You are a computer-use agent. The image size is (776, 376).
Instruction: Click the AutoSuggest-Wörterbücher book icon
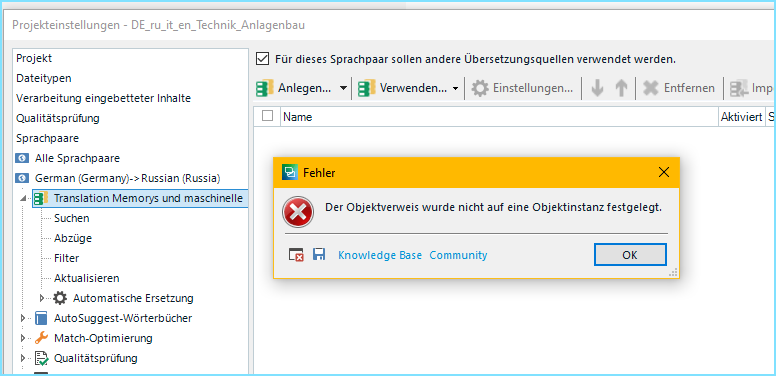point(41,318)
